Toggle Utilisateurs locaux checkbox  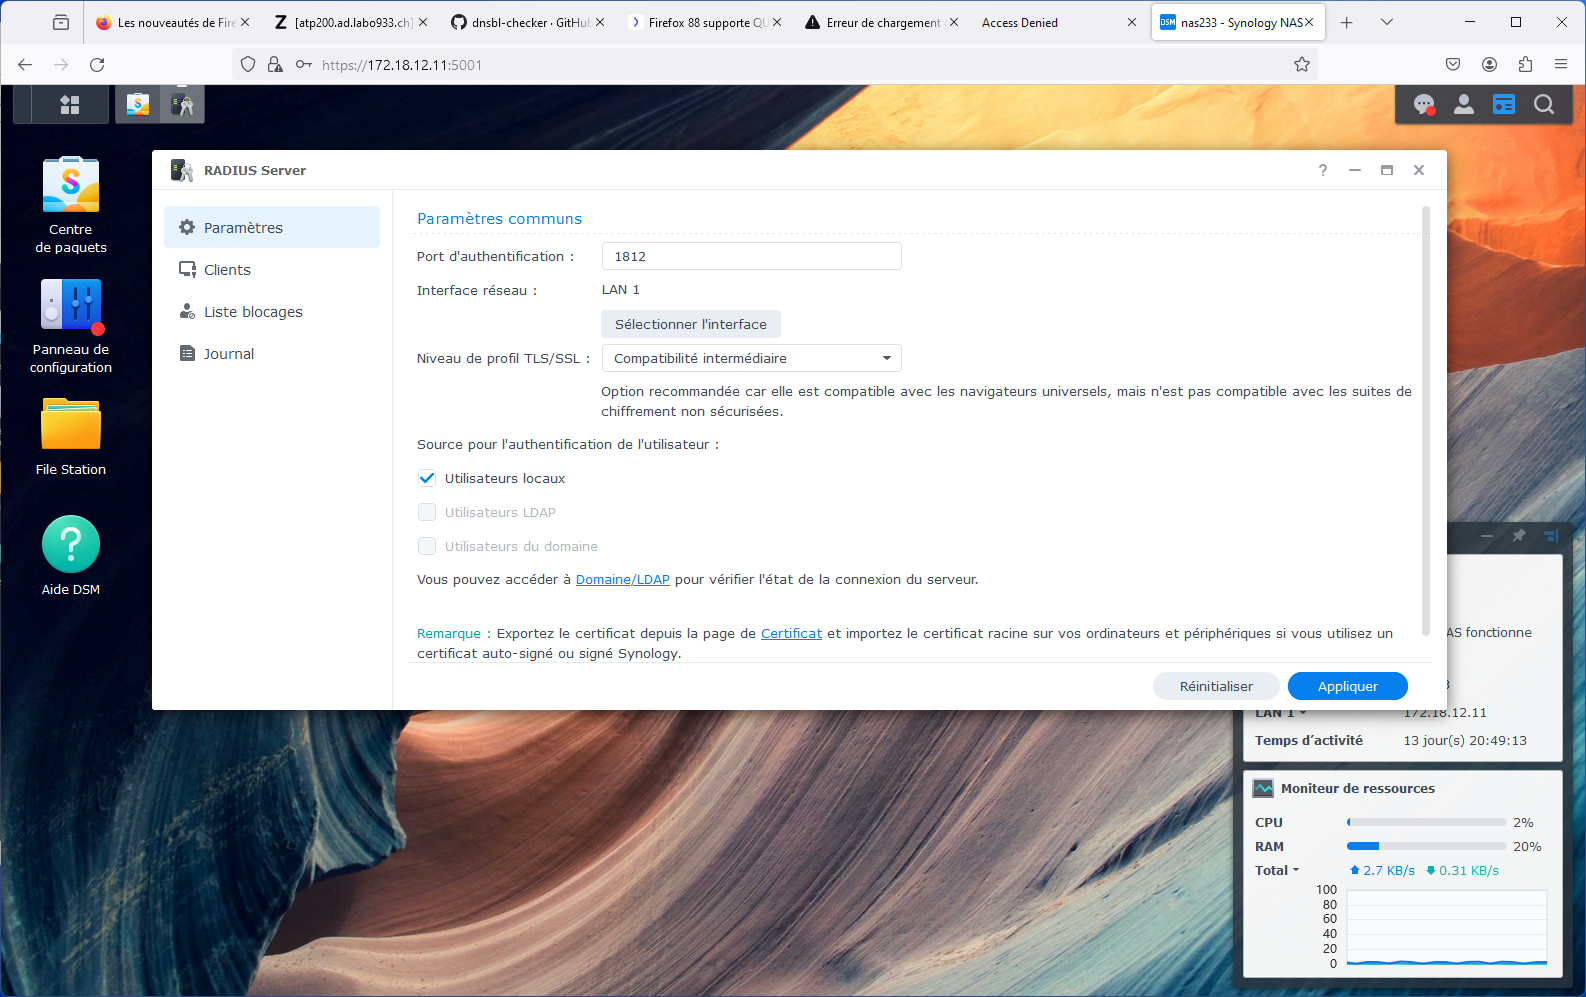tap(427, 478)
